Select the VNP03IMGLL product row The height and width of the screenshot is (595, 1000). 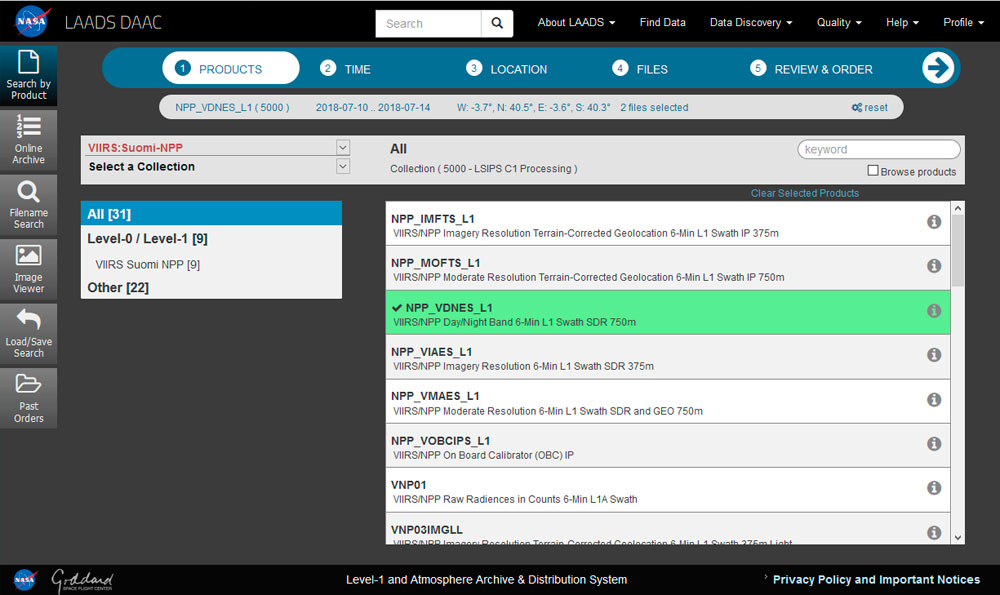[x=668, y=529]
